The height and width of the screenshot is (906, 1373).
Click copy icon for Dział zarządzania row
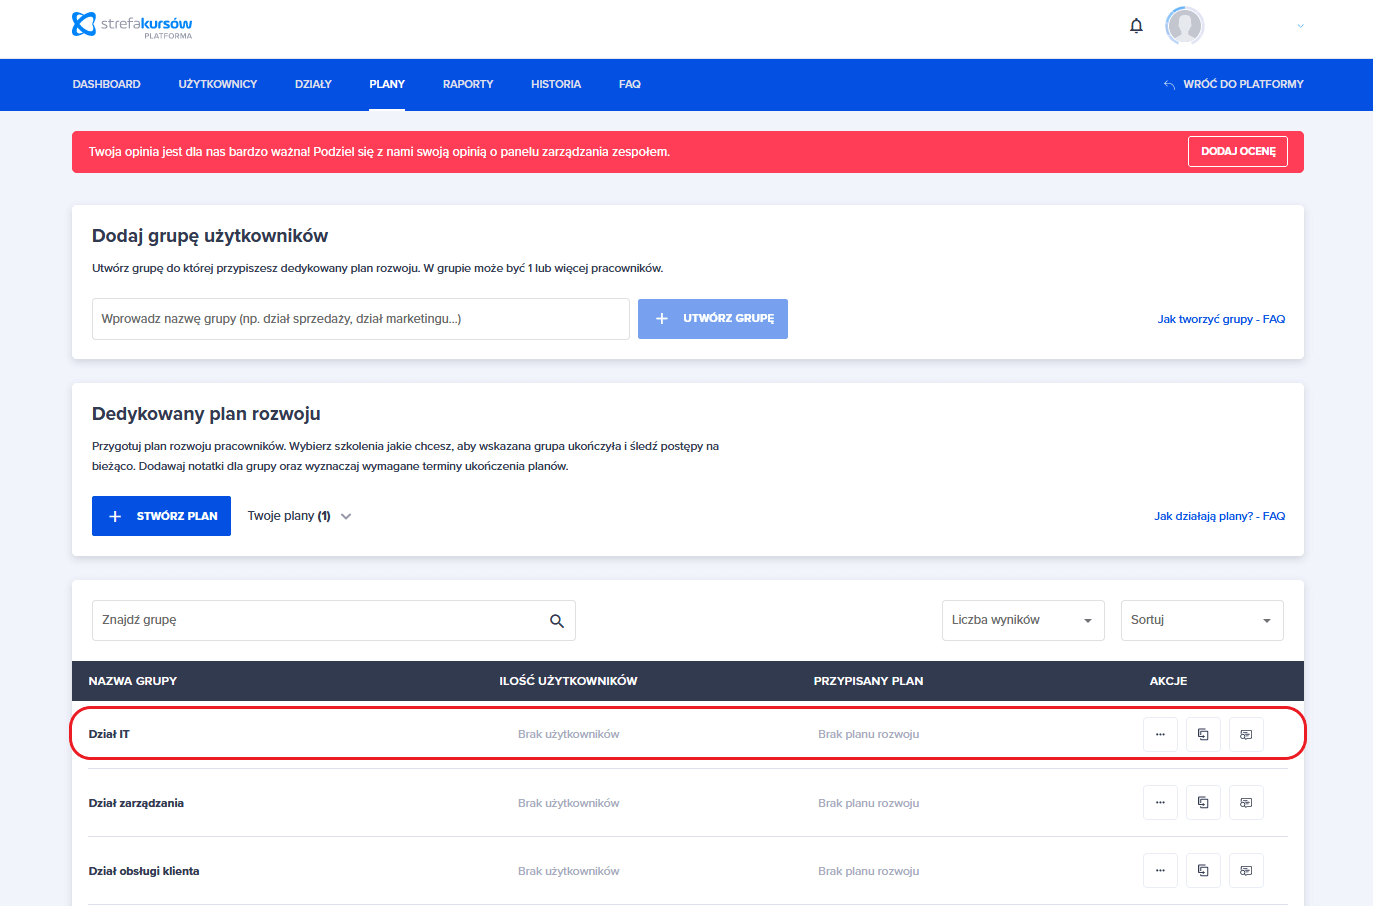[1203, 803]
